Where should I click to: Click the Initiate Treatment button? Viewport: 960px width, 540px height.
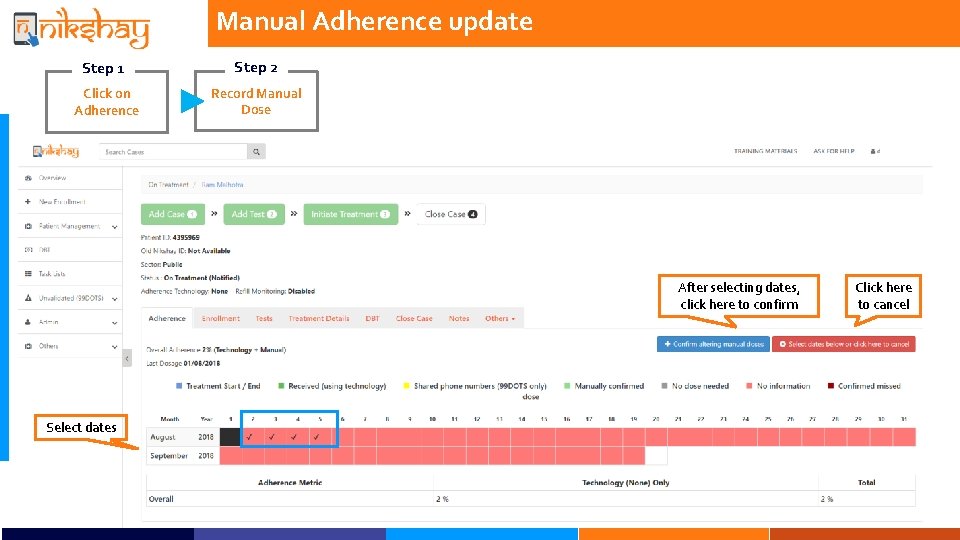pos(350,214)
